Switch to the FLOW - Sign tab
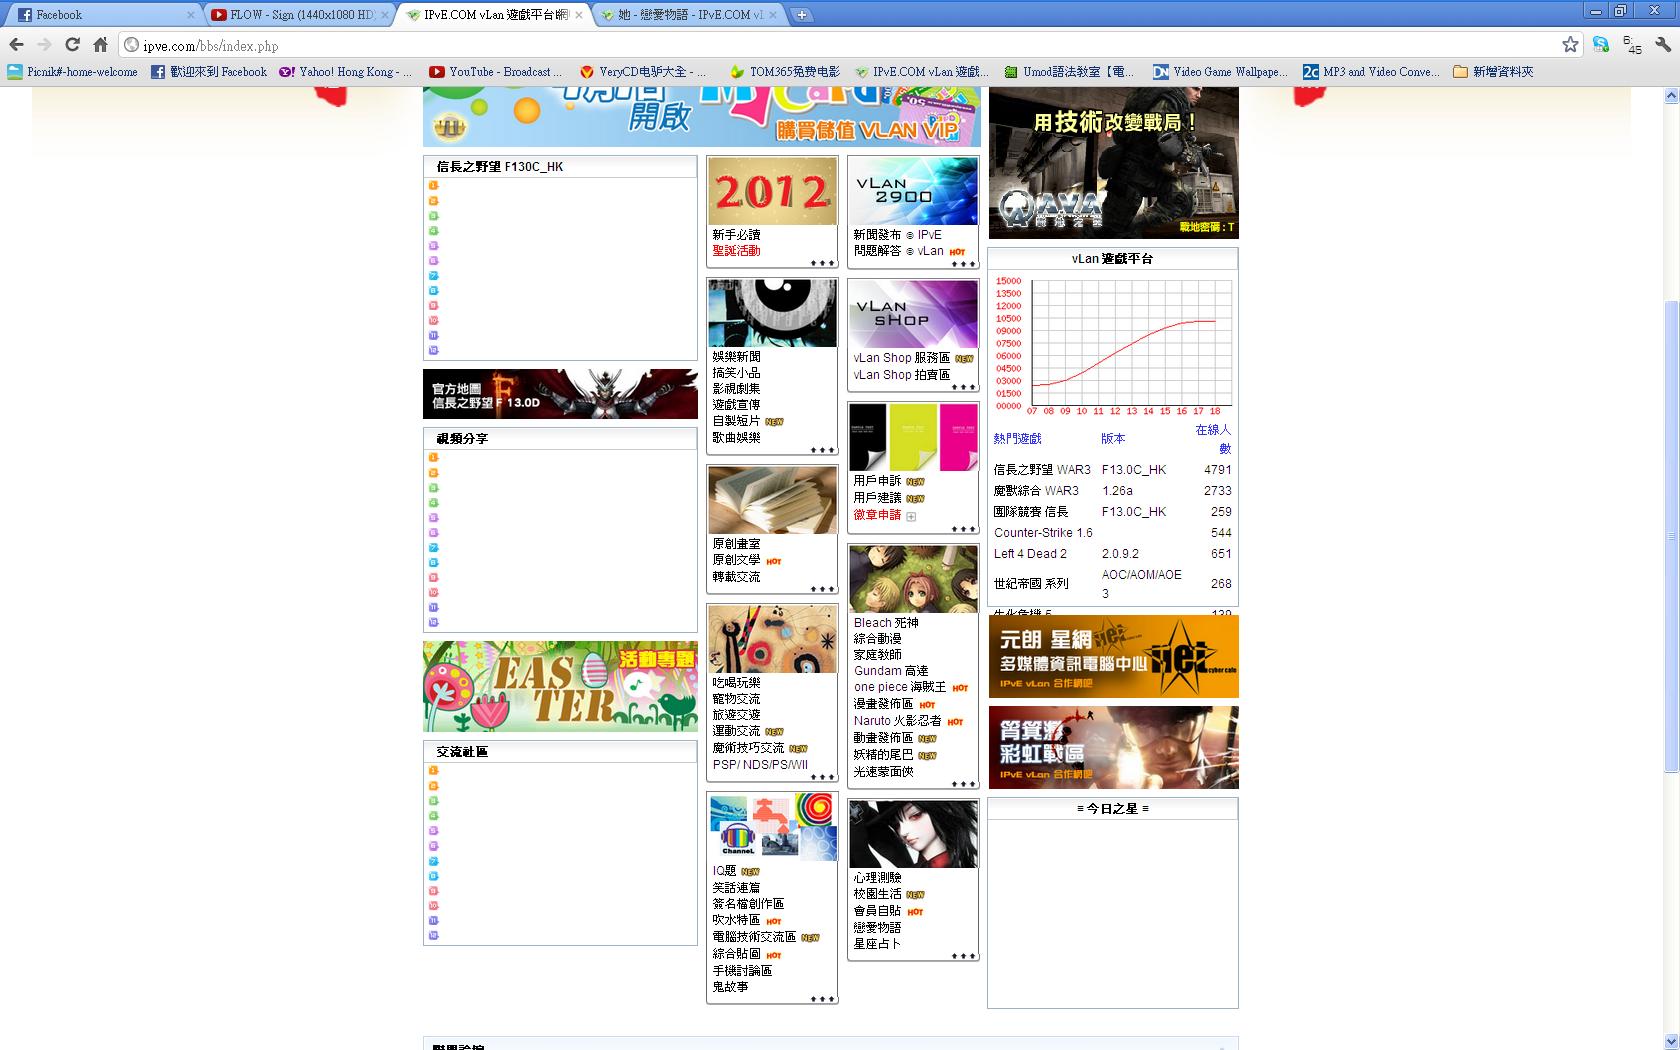The width and height of the screenshot is (1680, 1050). (x=298, y=15)
